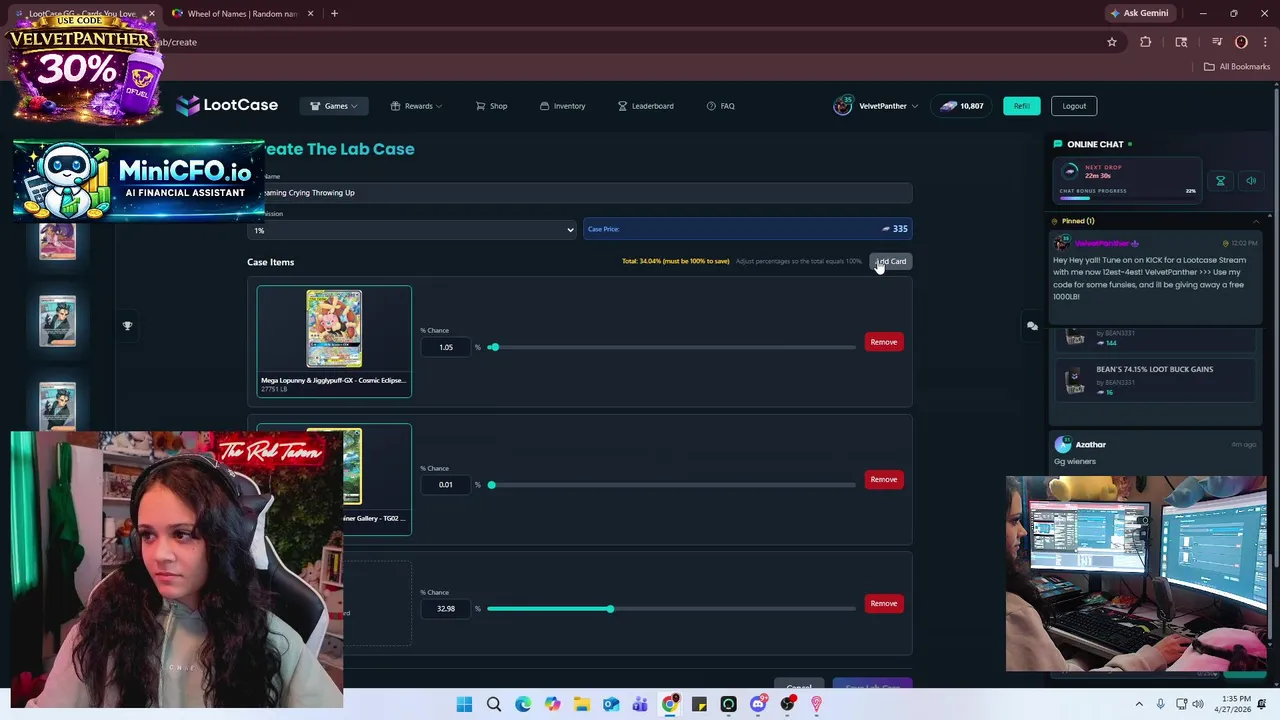The height and width of the screenshot is (720, 1280).
Task: View the Leaderboard
Action: (x=645, y=106)
